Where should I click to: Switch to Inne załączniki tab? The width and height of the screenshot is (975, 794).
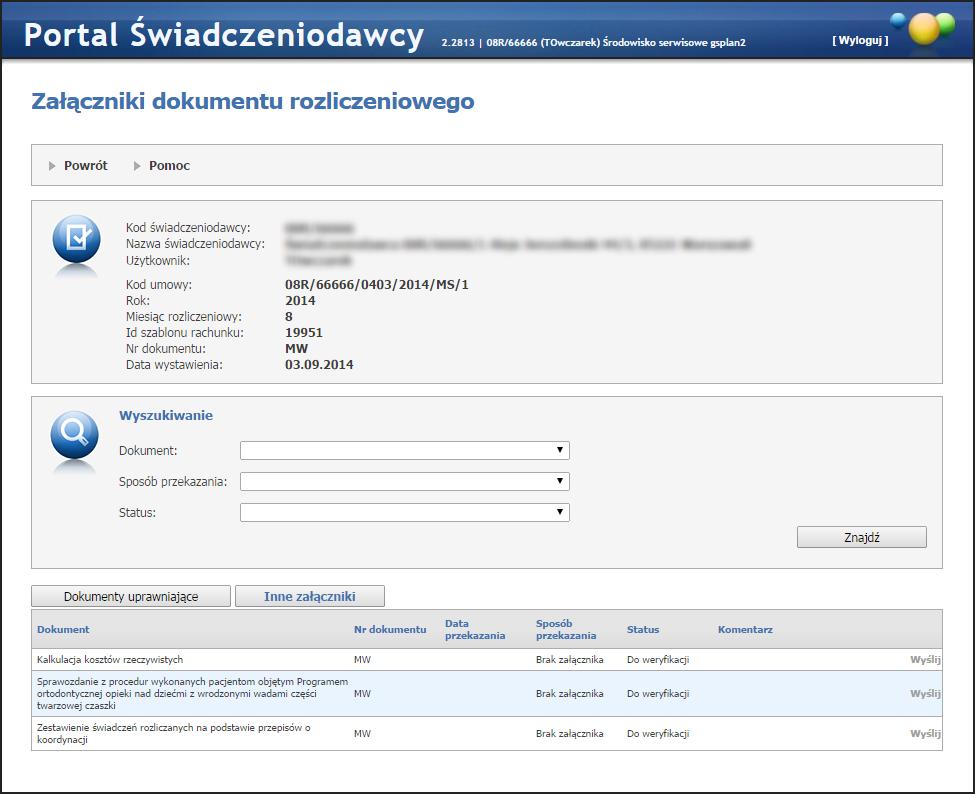point(310,596)
